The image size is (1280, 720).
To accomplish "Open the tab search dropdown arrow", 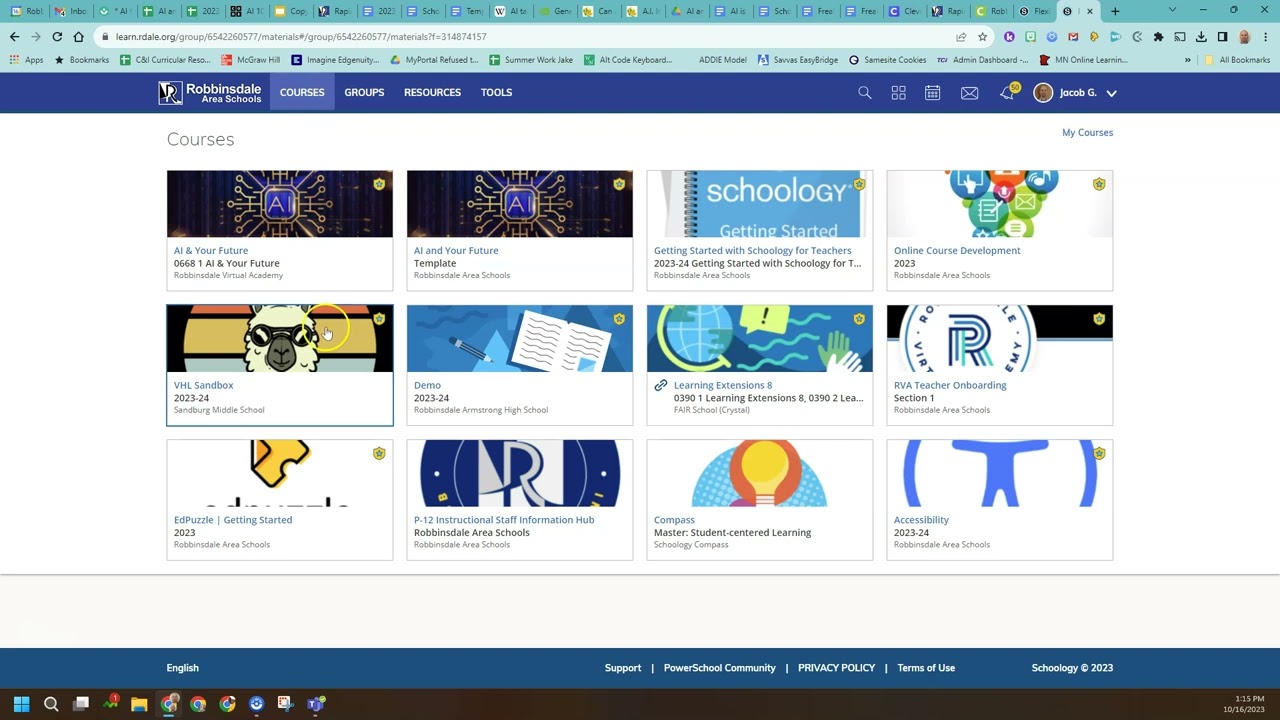I will [1172, 11].
